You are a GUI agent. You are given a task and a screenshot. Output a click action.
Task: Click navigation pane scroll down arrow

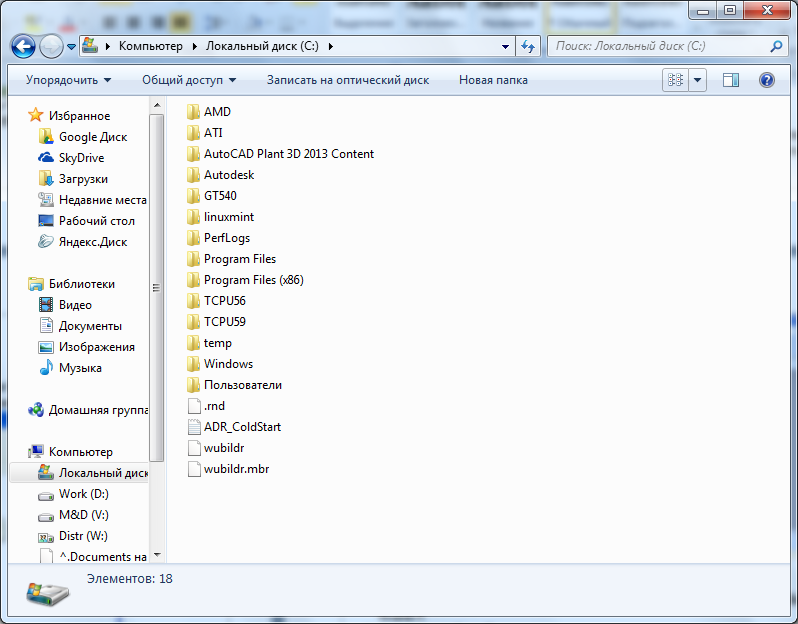click(157, 555)
